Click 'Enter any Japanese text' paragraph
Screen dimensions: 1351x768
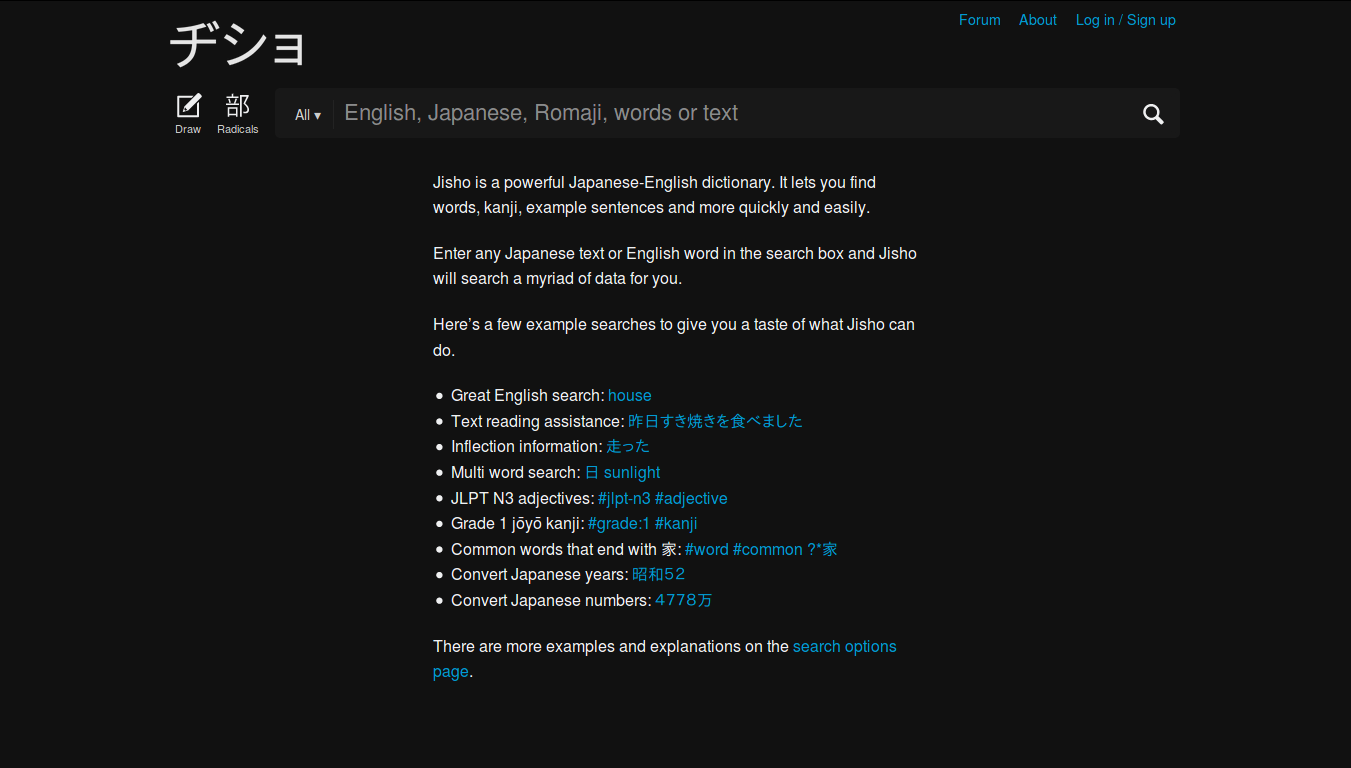tap(675, 266)
